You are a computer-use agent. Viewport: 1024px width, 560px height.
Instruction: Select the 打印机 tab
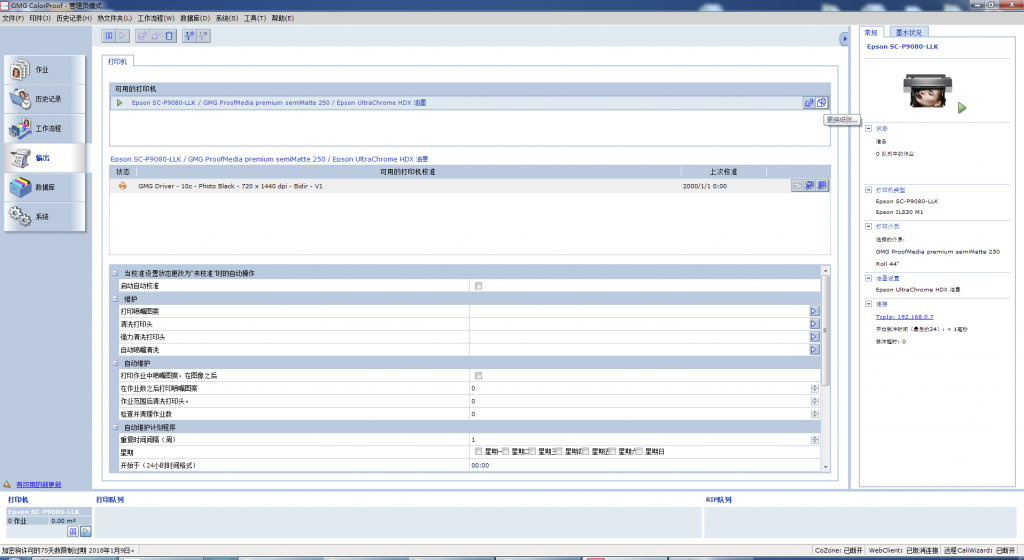[118, 61]
